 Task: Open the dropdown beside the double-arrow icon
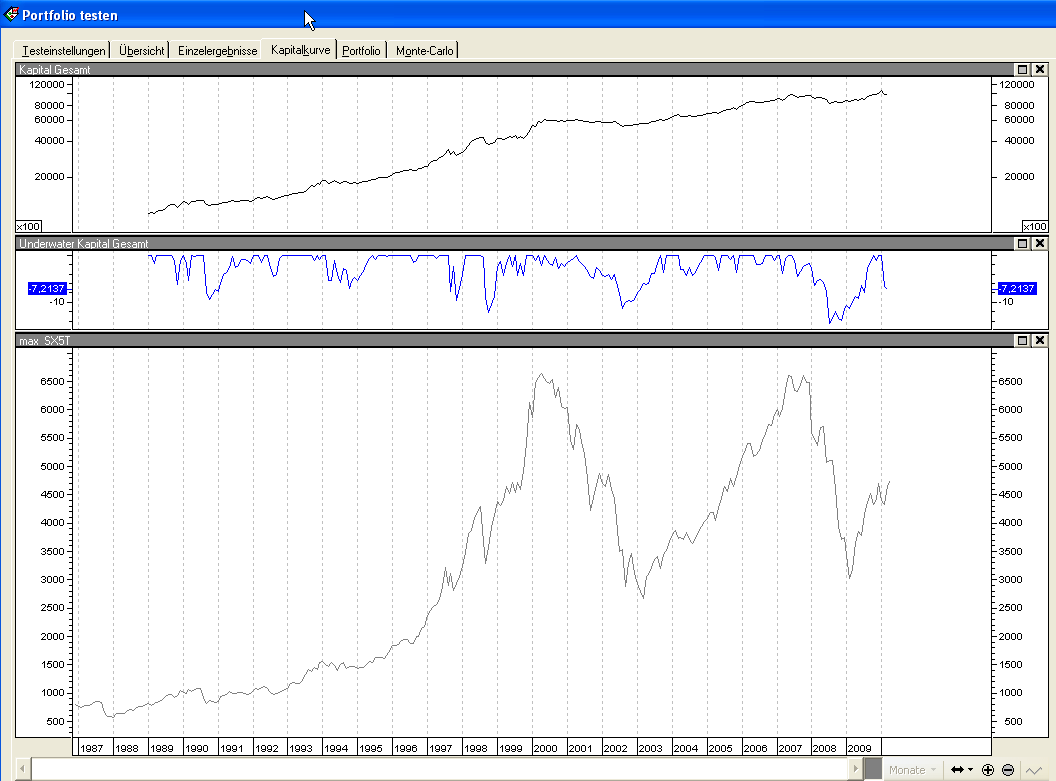(x=970, y=770)
